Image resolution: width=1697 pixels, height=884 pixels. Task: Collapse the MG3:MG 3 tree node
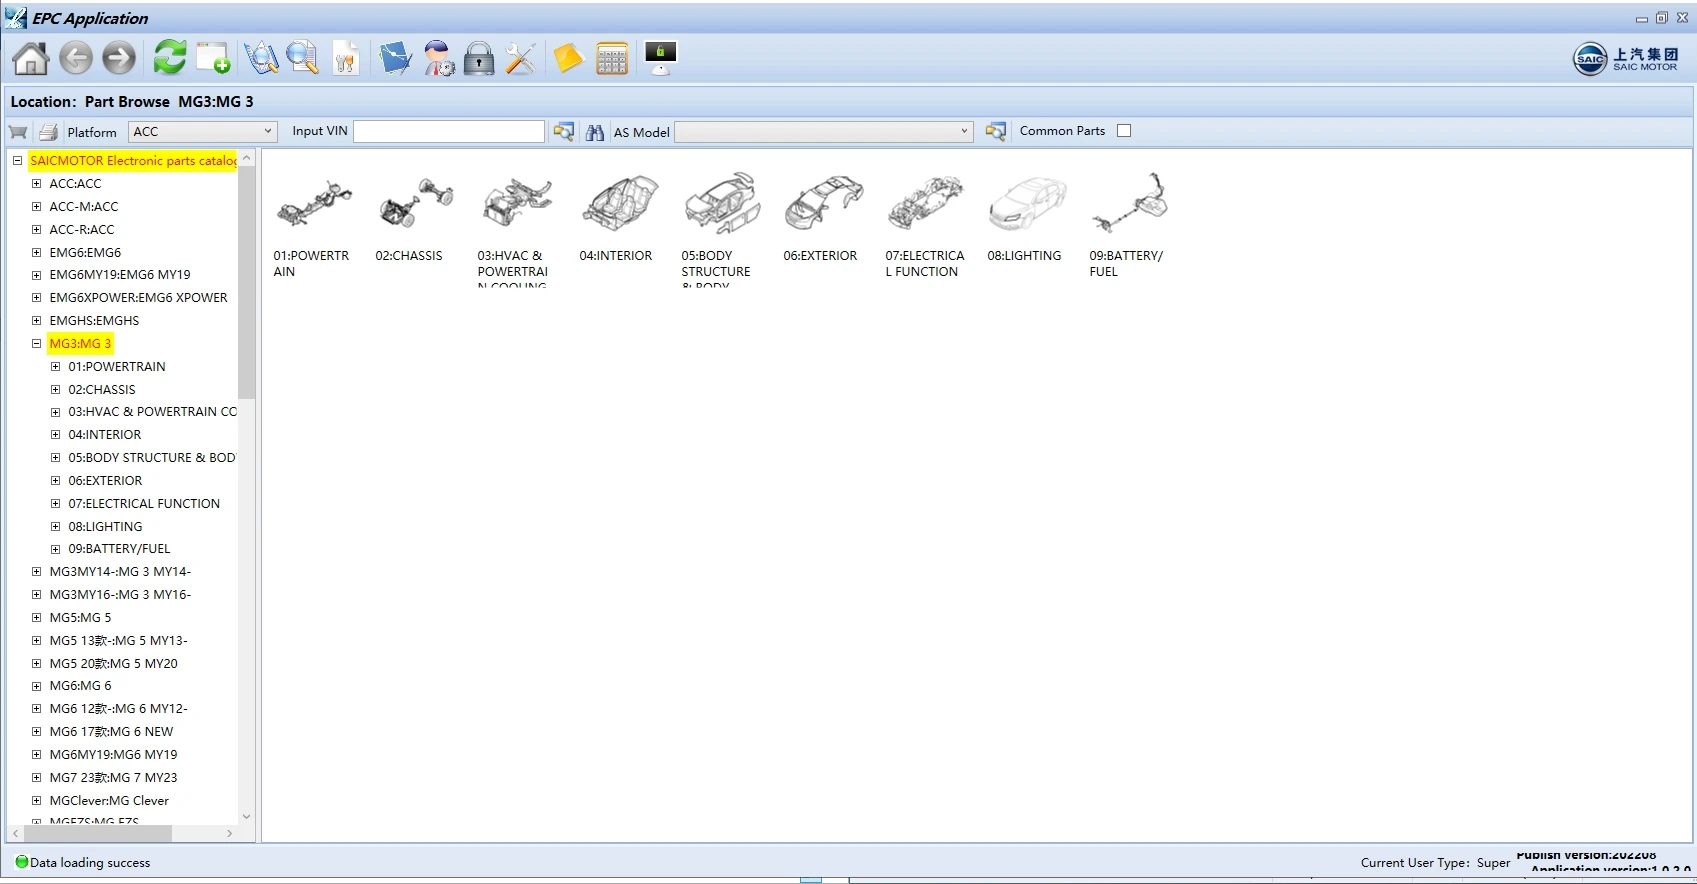coord(36,344)
